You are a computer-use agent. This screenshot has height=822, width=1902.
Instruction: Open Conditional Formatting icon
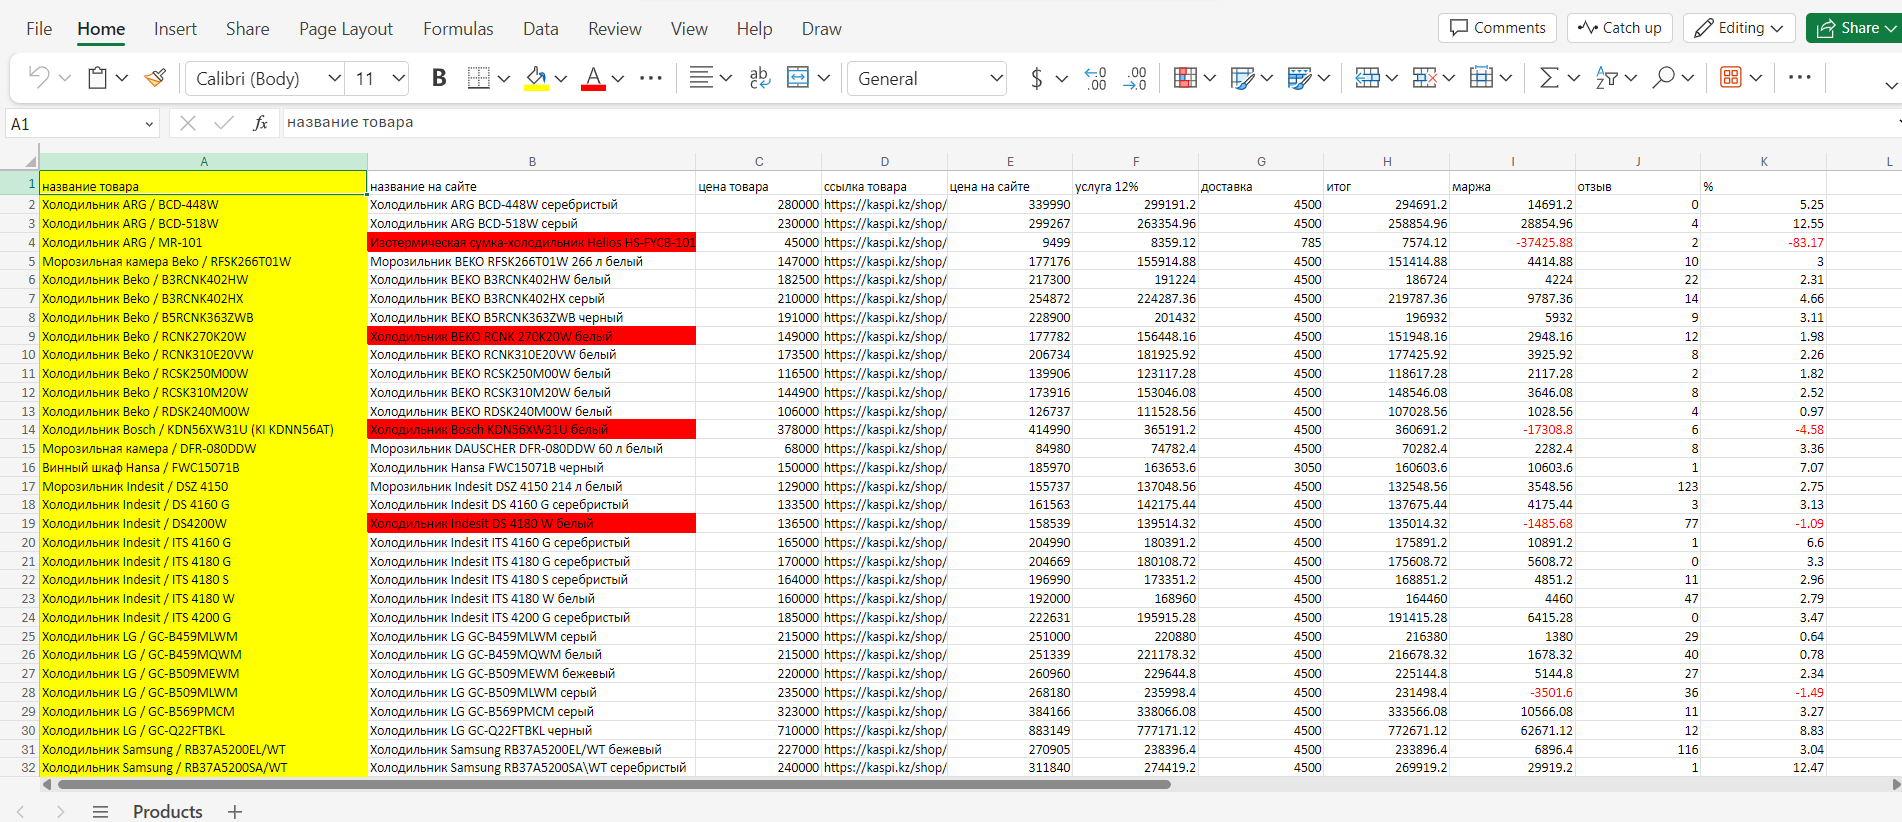(x=1185, y=78)
